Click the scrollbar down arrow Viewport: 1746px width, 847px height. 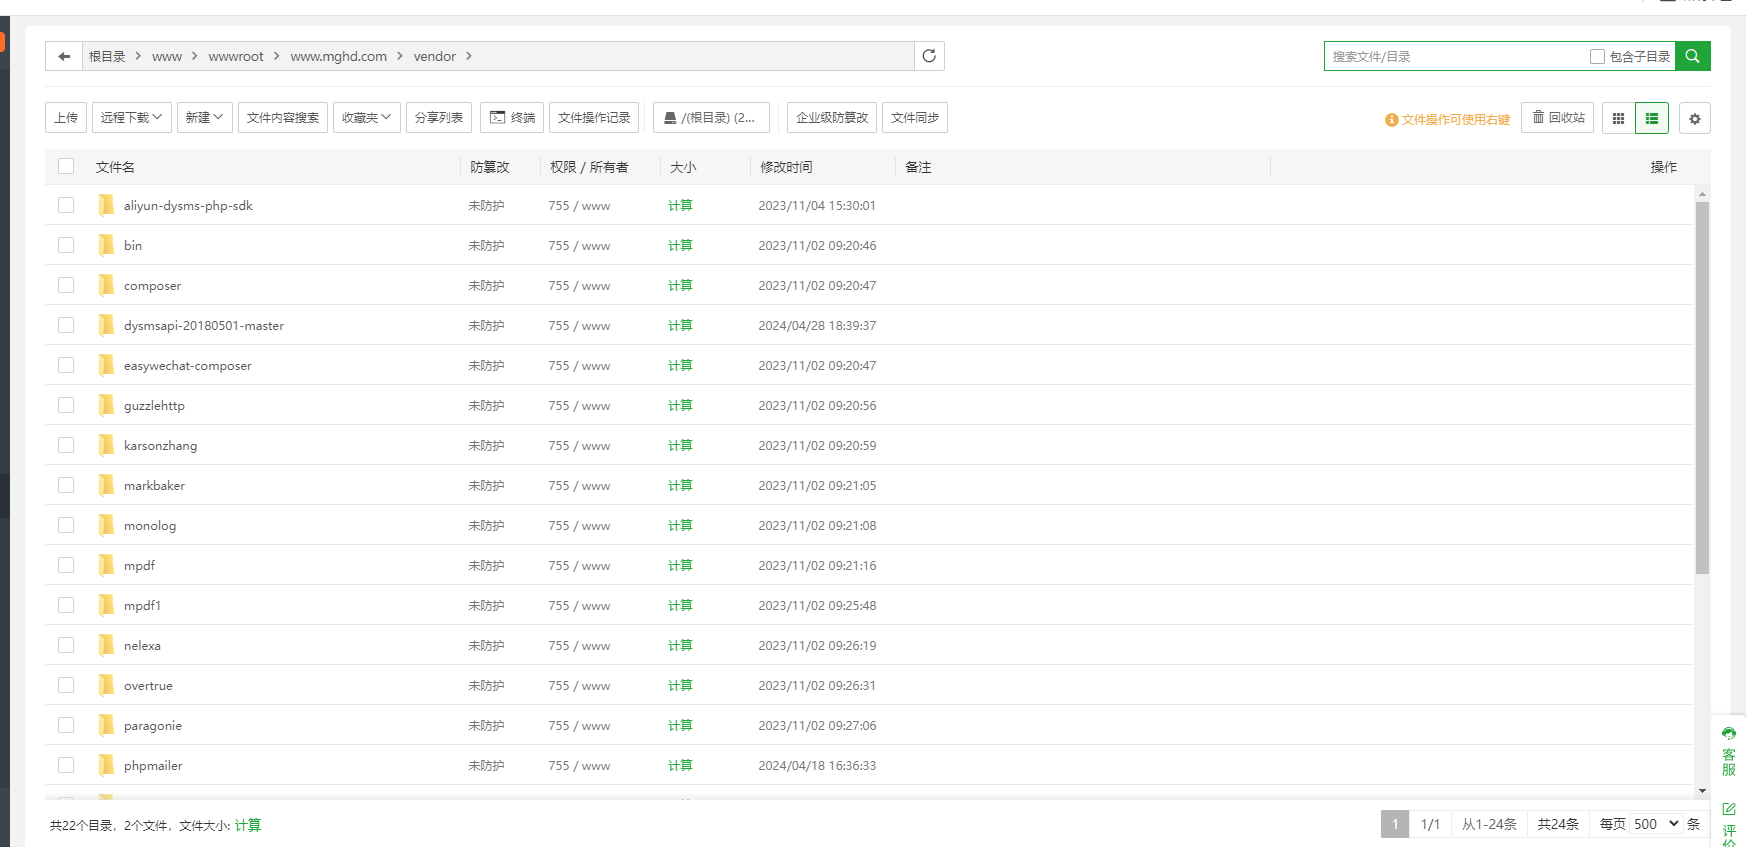click(1702, 791)
